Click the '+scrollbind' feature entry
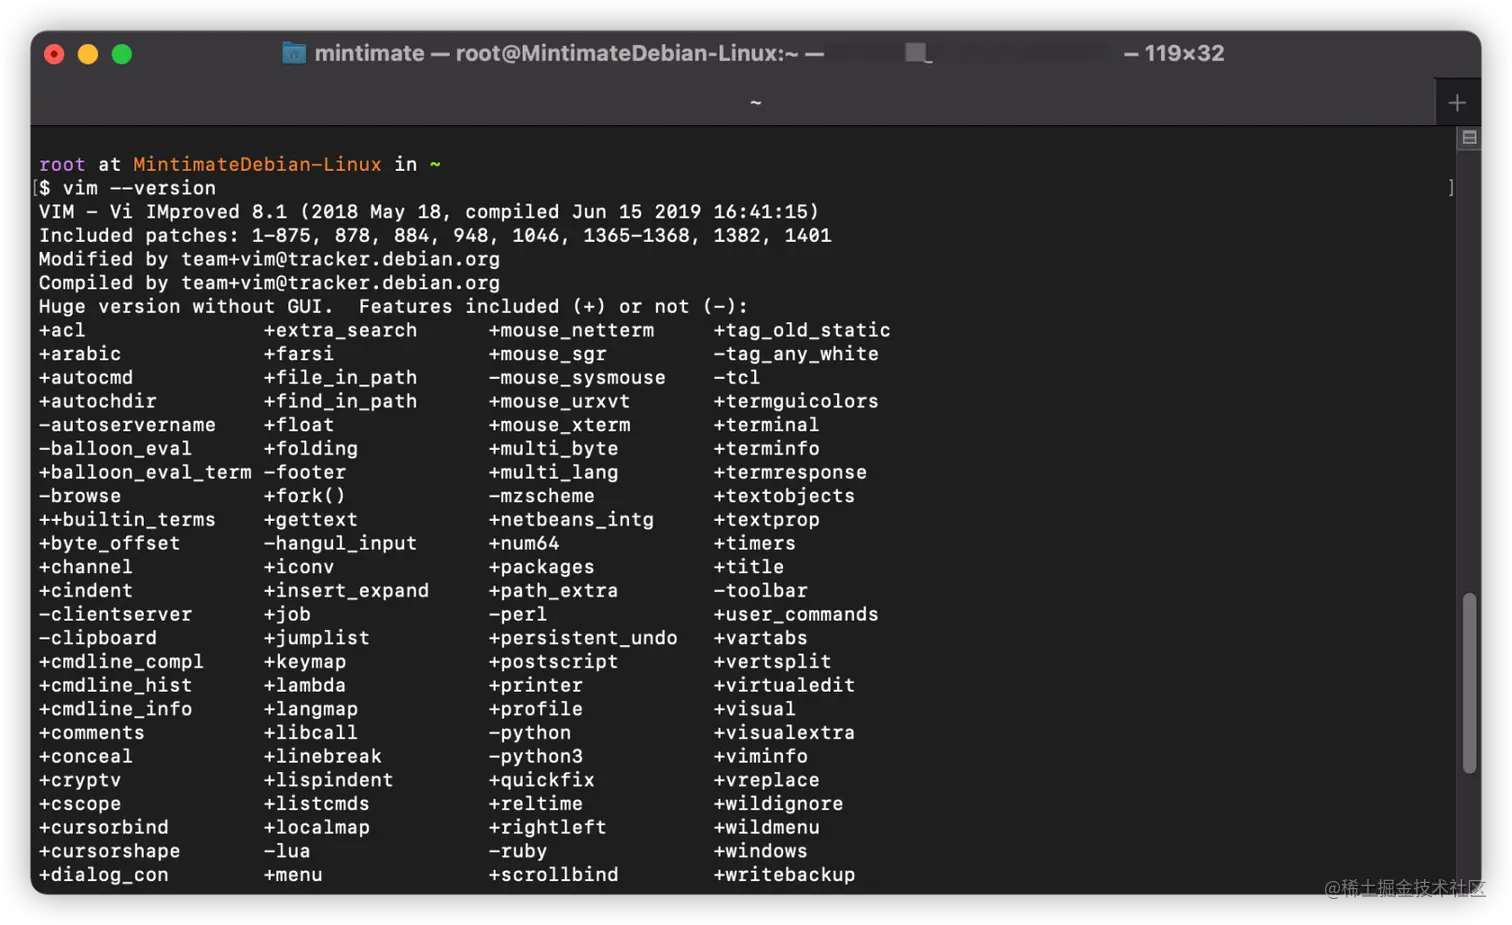The height and width of the screenshot is (925, 1512). pos(553,875)
